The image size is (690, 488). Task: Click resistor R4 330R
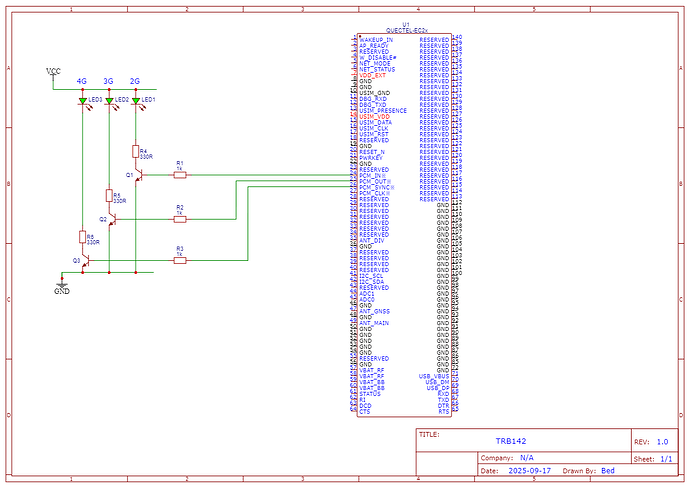click(135, 151)
